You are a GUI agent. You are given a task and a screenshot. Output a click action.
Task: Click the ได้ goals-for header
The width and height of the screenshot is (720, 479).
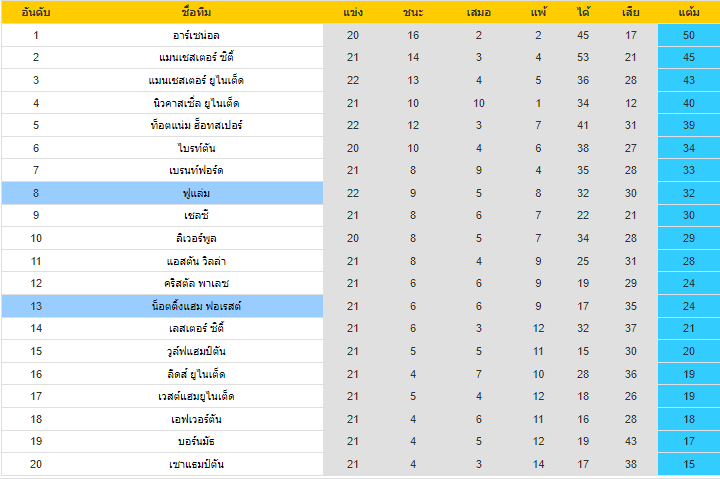(x=583, y=12)
